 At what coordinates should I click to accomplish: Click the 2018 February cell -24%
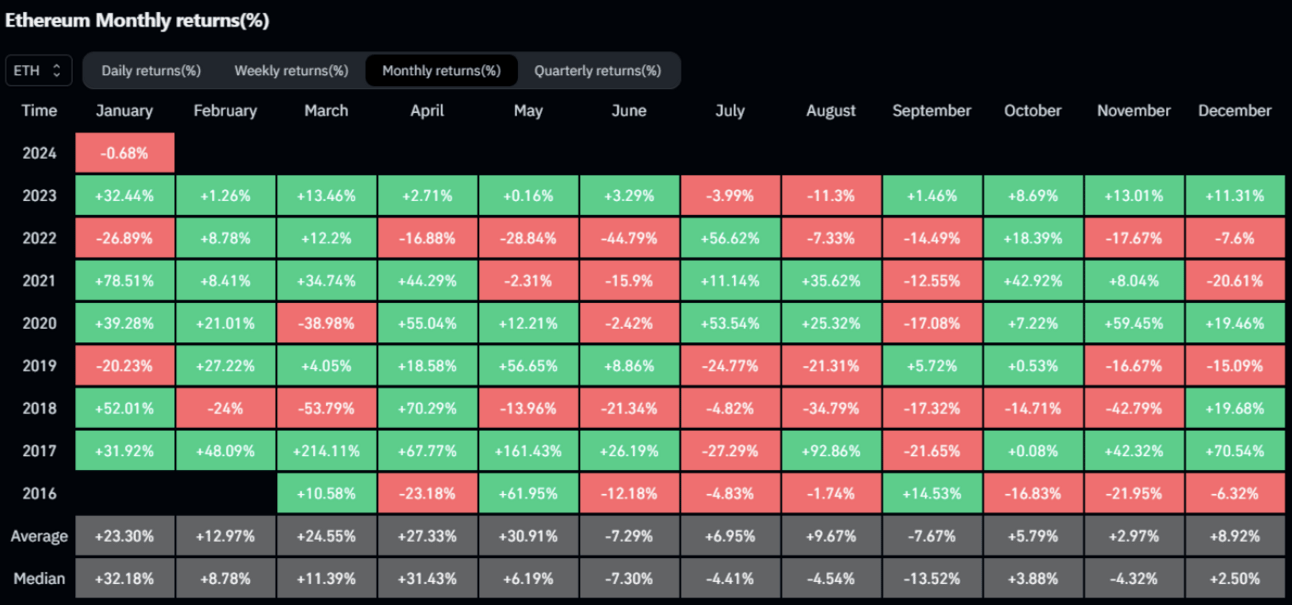(225, 408)
